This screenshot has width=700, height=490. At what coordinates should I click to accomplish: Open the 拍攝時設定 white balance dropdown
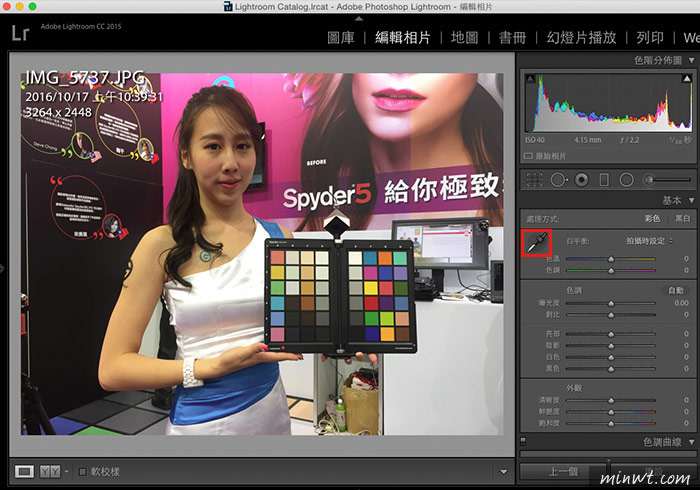[649, 241]
